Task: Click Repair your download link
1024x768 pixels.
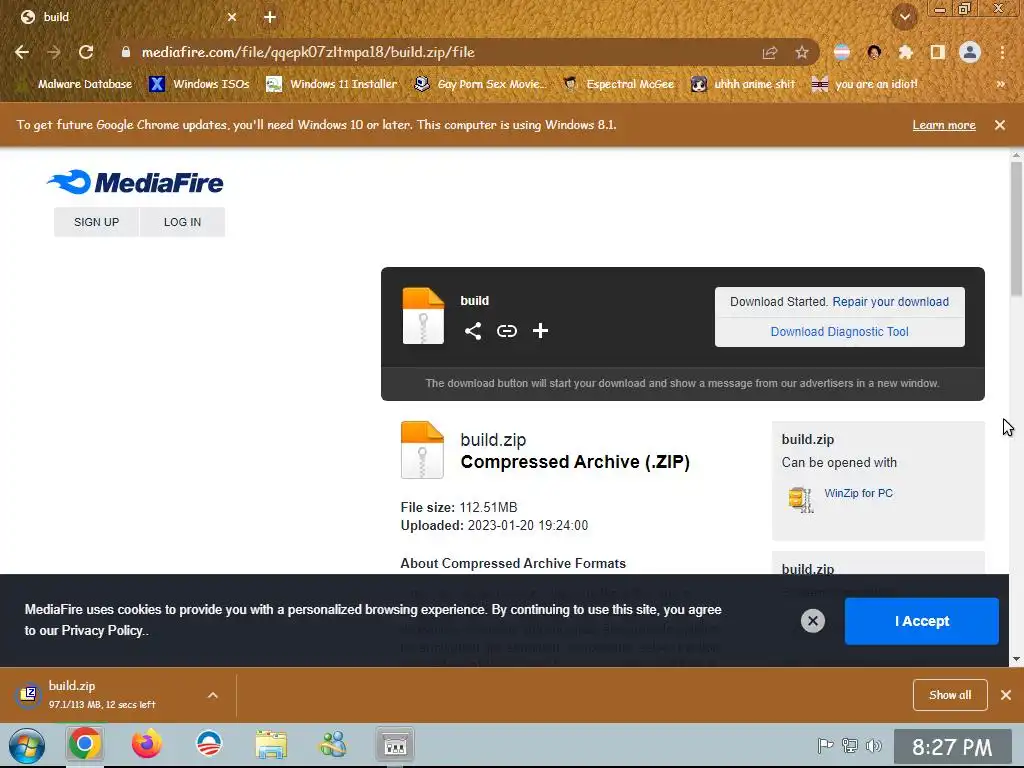Action: (x=890, y=302)
